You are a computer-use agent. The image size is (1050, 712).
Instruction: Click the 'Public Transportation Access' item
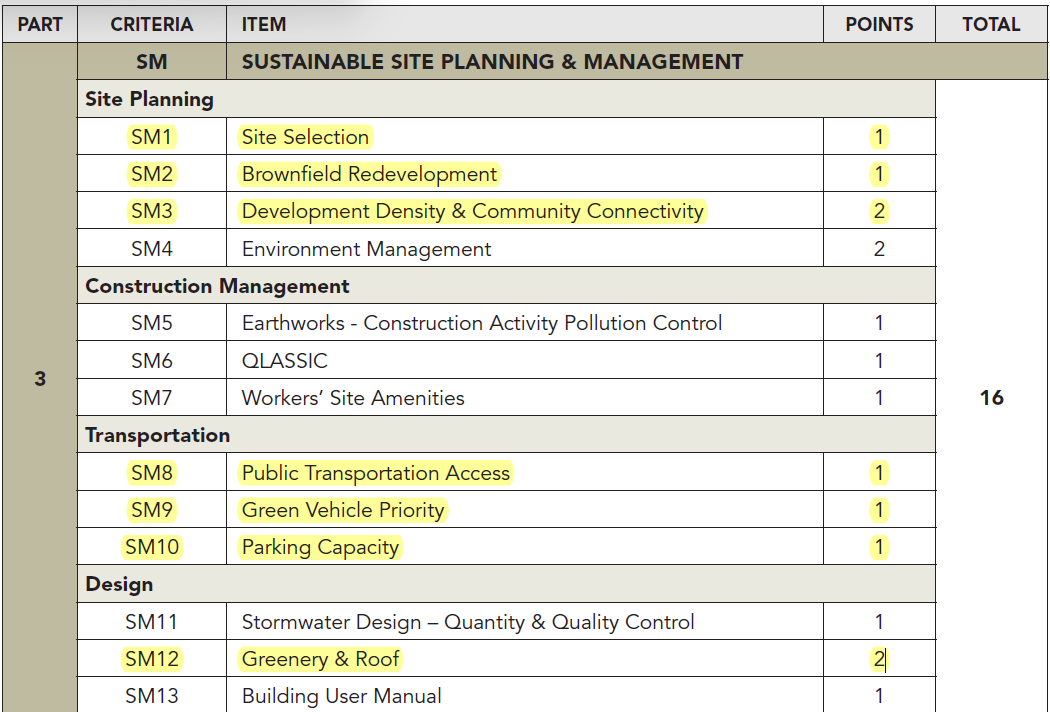tap(376, 473)
